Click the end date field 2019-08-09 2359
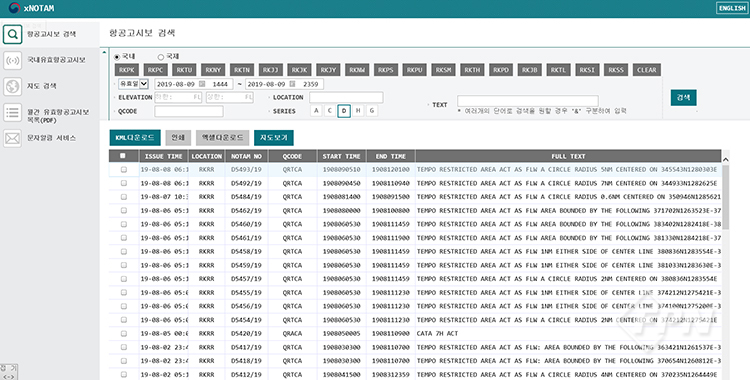This screenshot has width=750, height=380. tap(284, 84)
